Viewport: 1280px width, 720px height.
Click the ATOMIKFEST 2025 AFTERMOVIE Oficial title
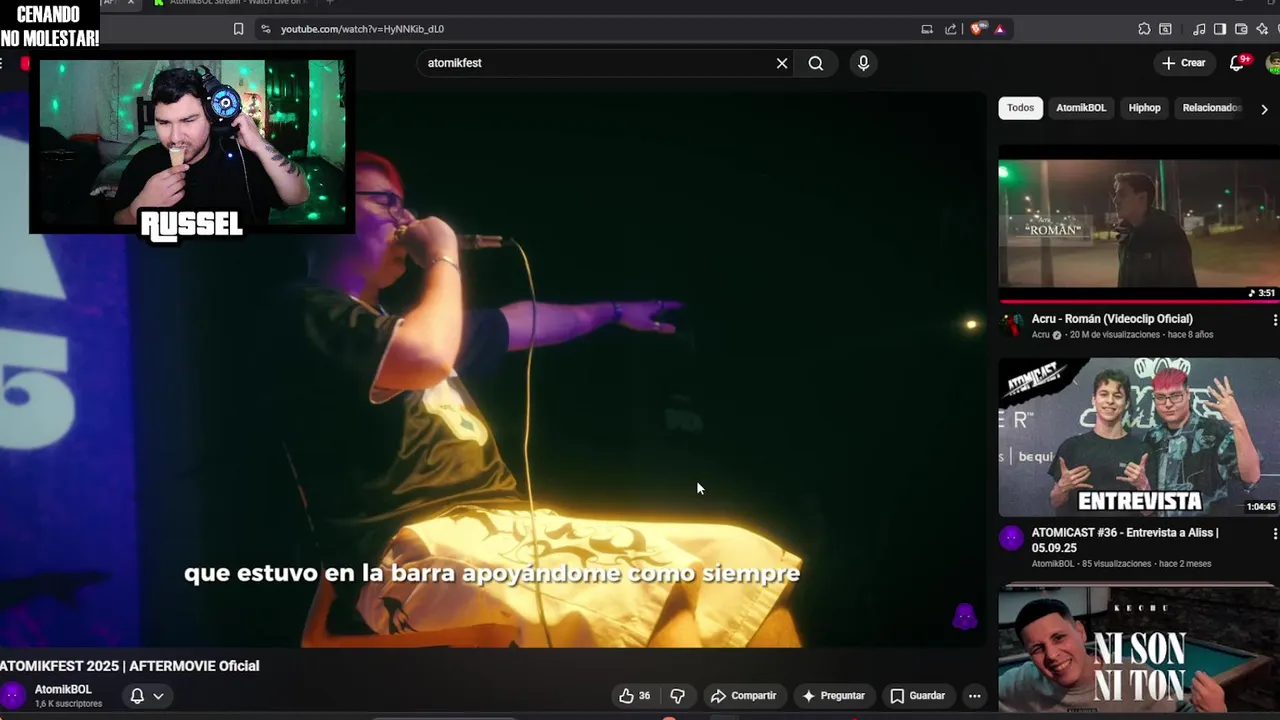tap(130, 666)
